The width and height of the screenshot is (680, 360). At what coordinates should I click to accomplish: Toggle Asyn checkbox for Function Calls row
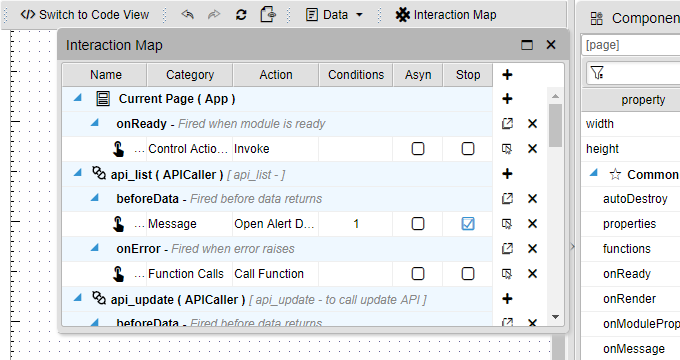418,274
